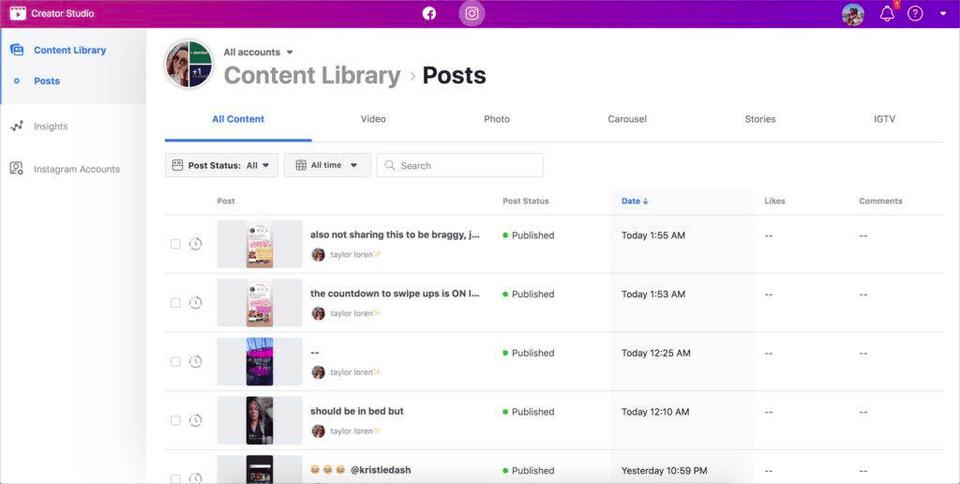Click the Creator Studio logo icon
The height and width of the screenshot is (484, 960).
pyautogui.click(x=17, y=13)
